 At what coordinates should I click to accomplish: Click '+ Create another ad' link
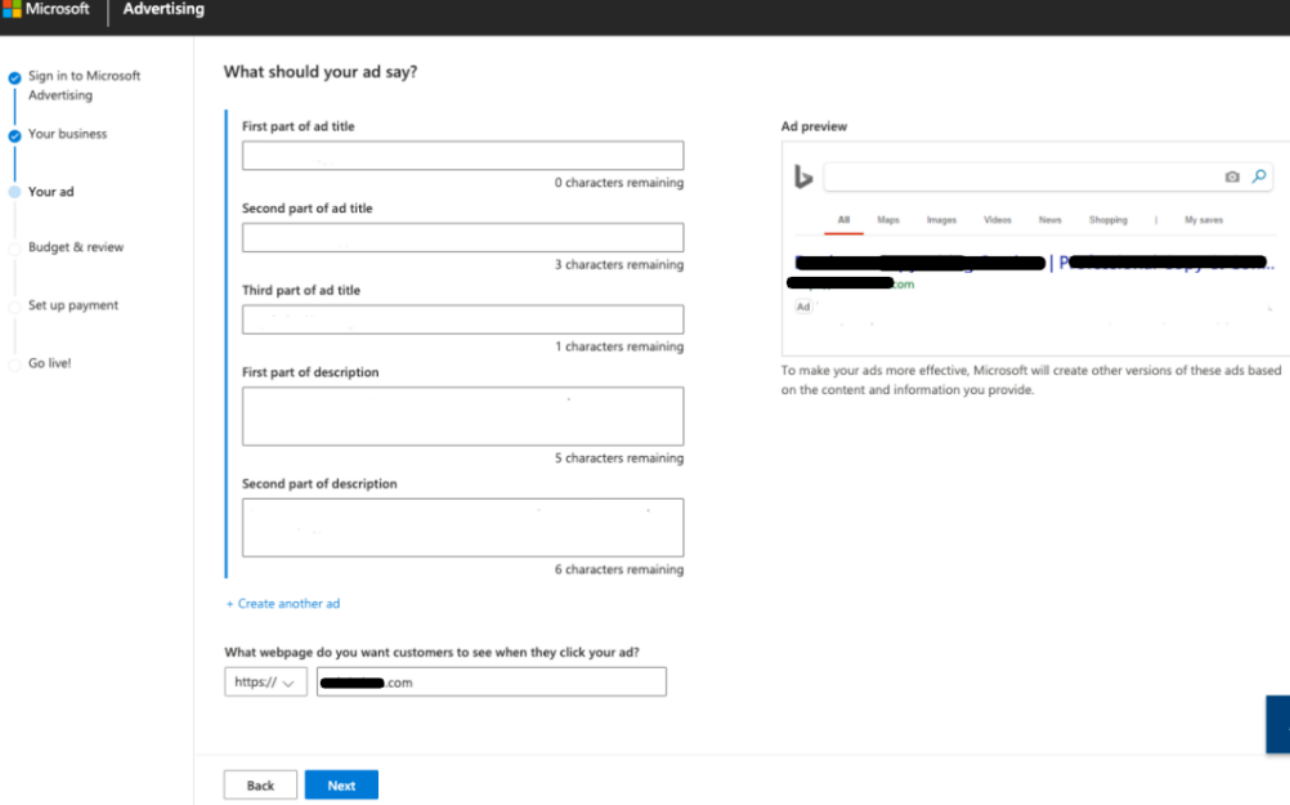coord(283,604)
